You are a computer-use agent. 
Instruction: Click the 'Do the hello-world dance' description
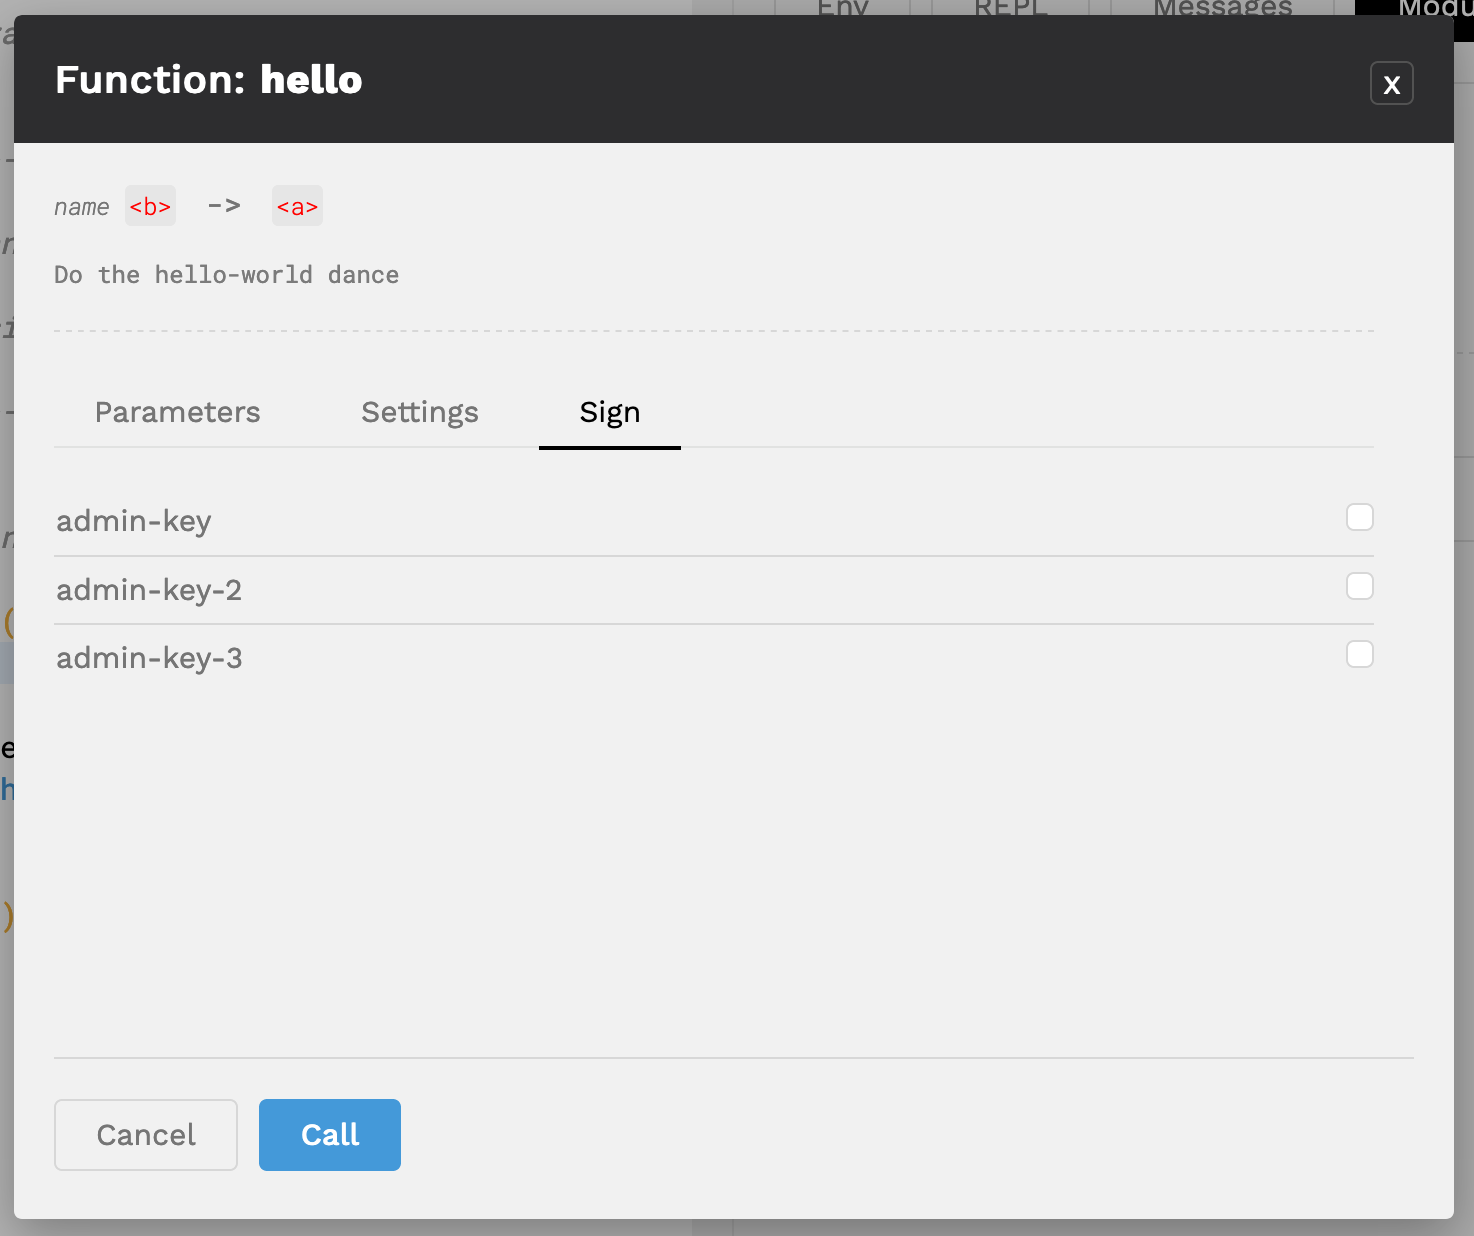pyautogui.click(x=227, y=275)
